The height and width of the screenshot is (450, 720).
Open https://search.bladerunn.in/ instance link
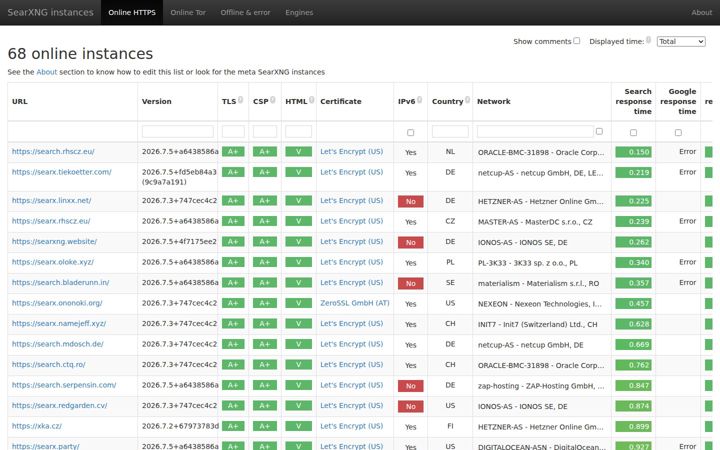coord(61,282)
